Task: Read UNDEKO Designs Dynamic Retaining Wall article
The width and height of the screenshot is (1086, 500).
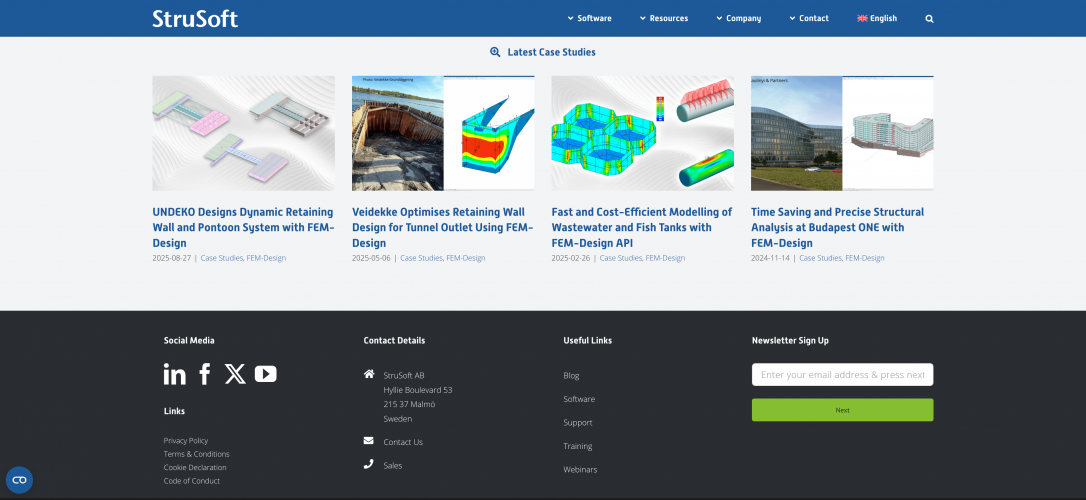Action: pos(243,227)
